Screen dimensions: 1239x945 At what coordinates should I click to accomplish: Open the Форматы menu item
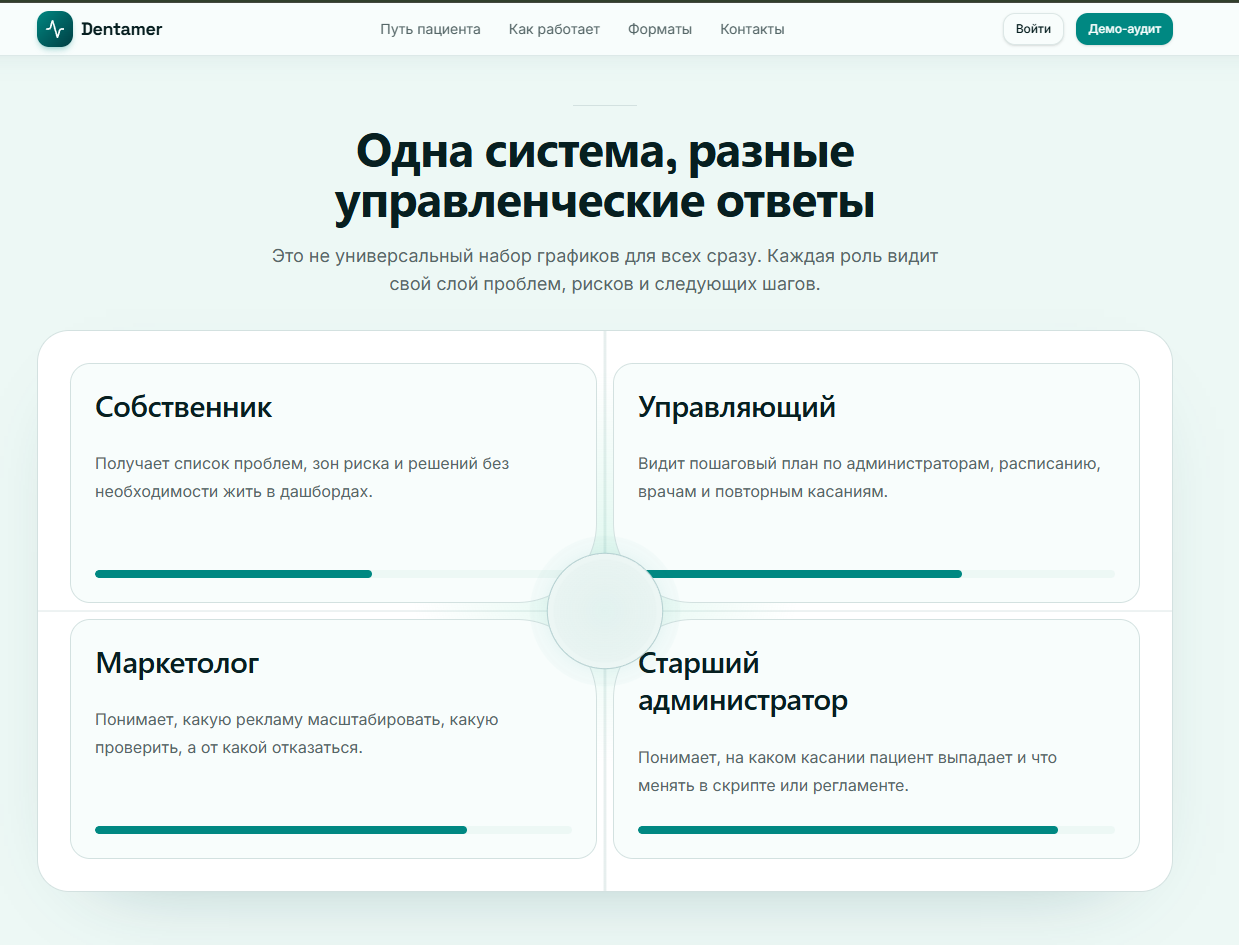660,29
